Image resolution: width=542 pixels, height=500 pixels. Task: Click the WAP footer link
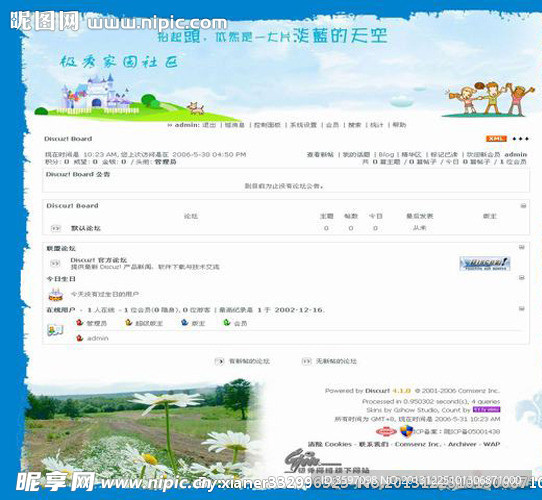pos(492,444)
